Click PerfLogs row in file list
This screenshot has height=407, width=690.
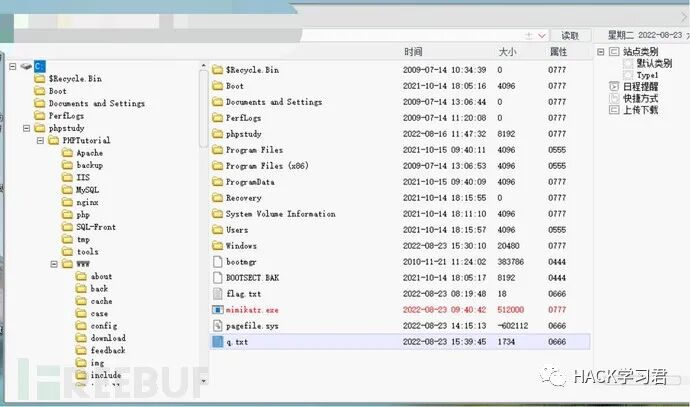coord(400,118)
